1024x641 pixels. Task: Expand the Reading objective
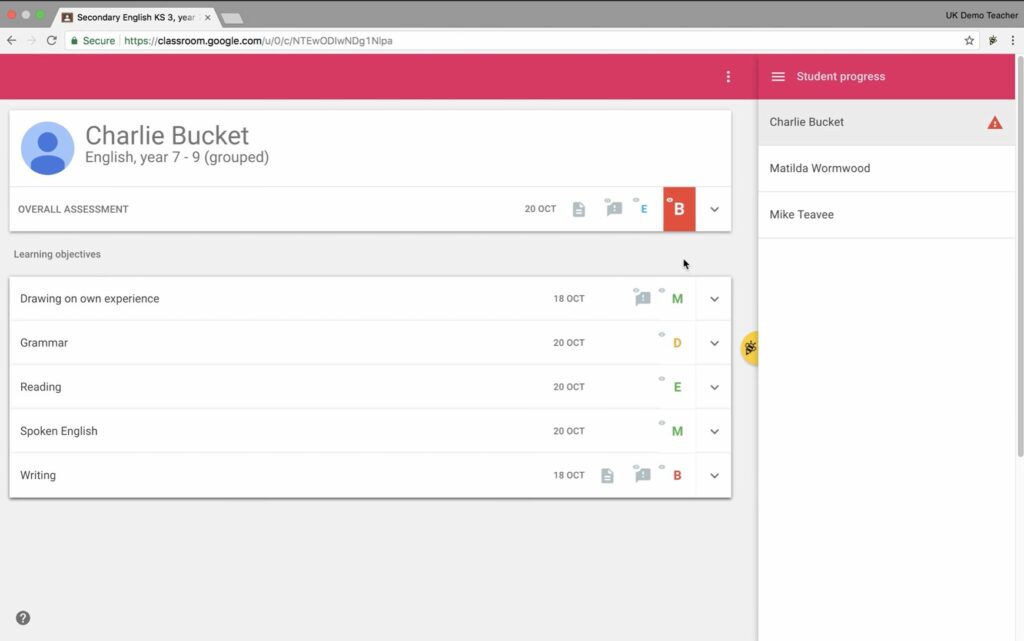click(714, 387)
